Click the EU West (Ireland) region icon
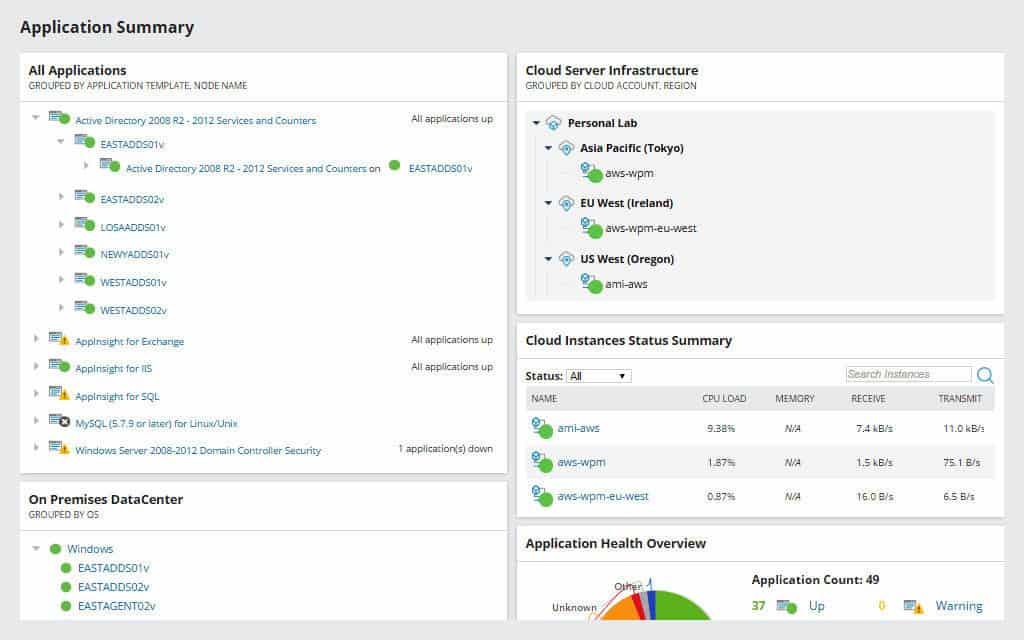Image resolution: width=1024 pixels, height=640 pixels. point(566,203)
